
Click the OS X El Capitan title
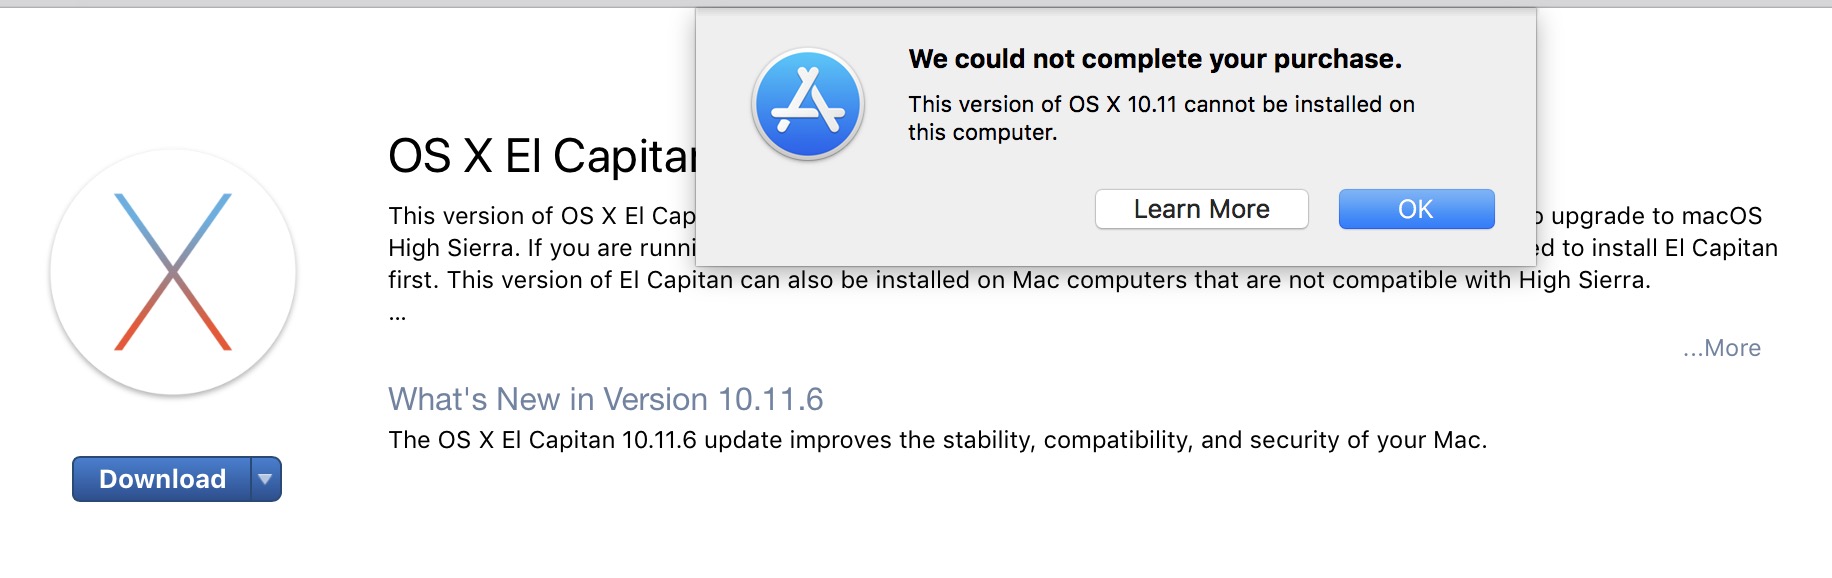(541, 156)
